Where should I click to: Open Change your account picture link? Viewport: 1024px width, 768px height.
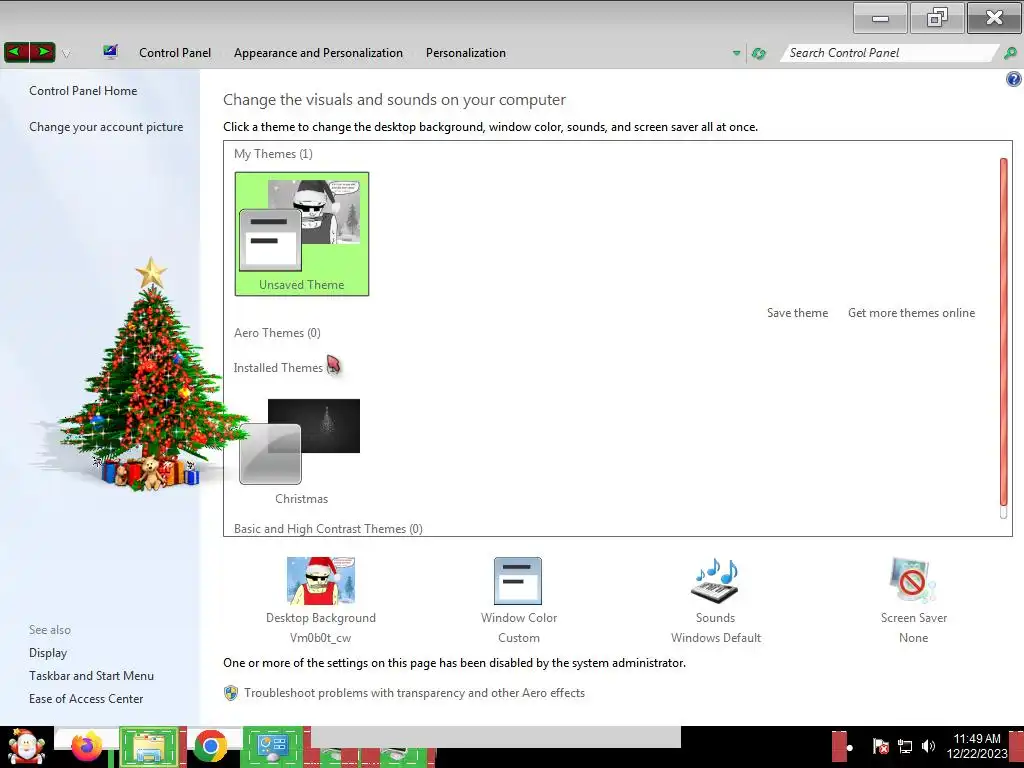pyautogui.click(x=106, y=127)
